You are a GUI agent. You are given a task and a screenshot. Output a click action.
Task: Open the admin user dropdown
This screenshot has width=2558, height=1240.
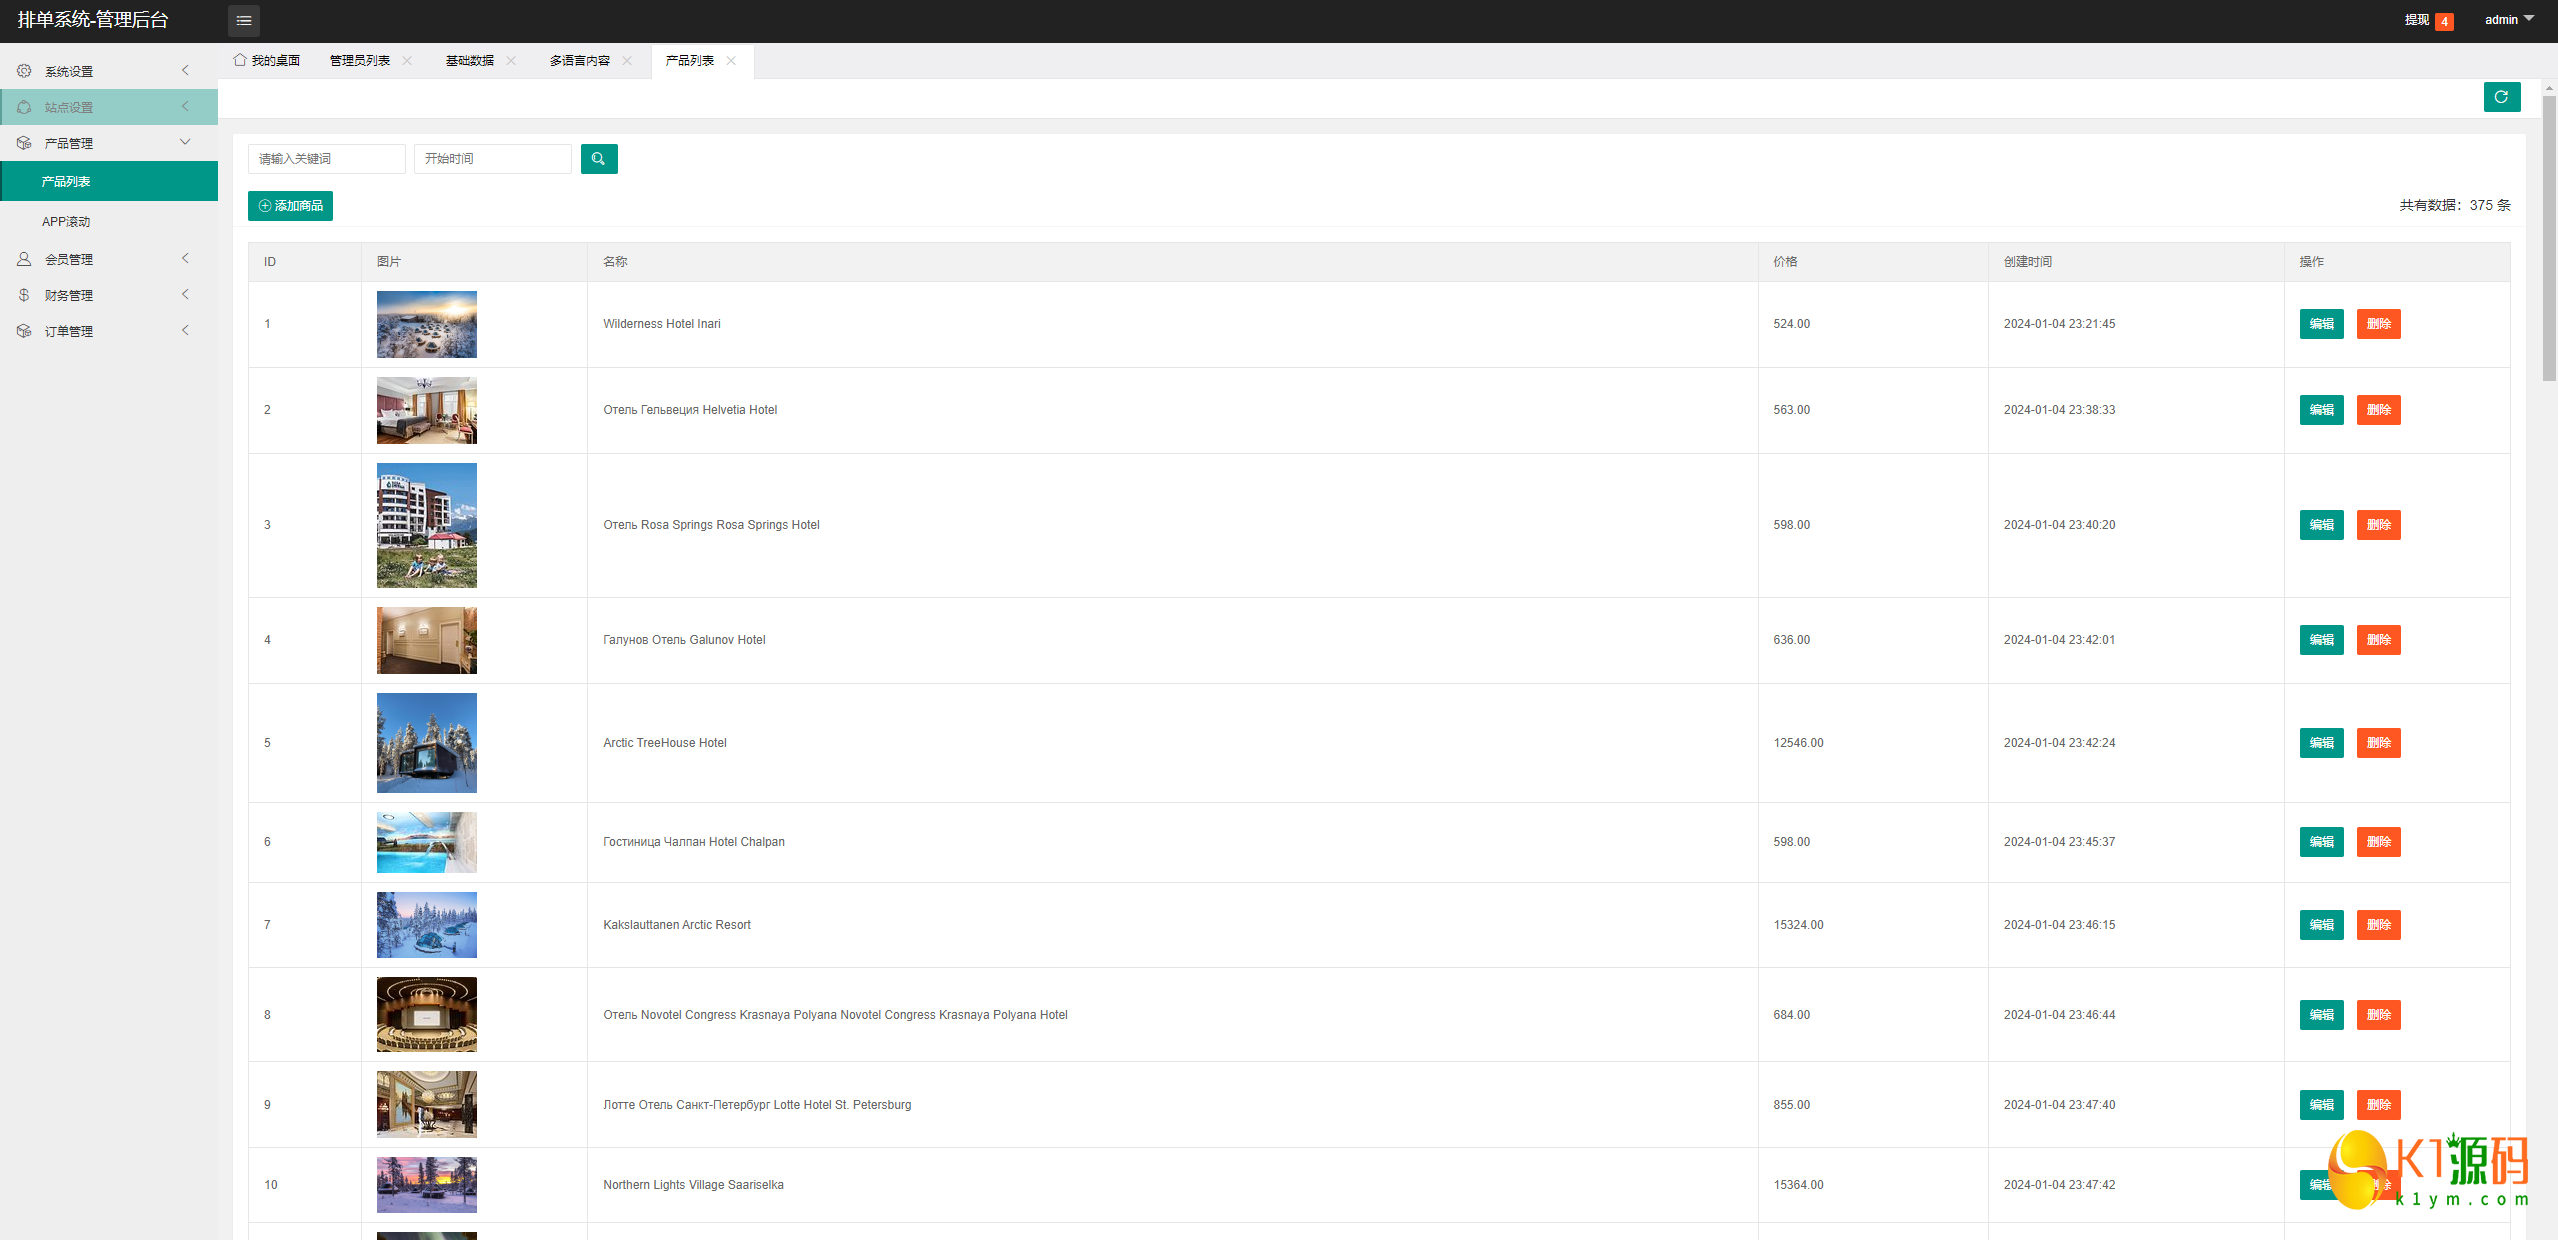click(2508, 20)
